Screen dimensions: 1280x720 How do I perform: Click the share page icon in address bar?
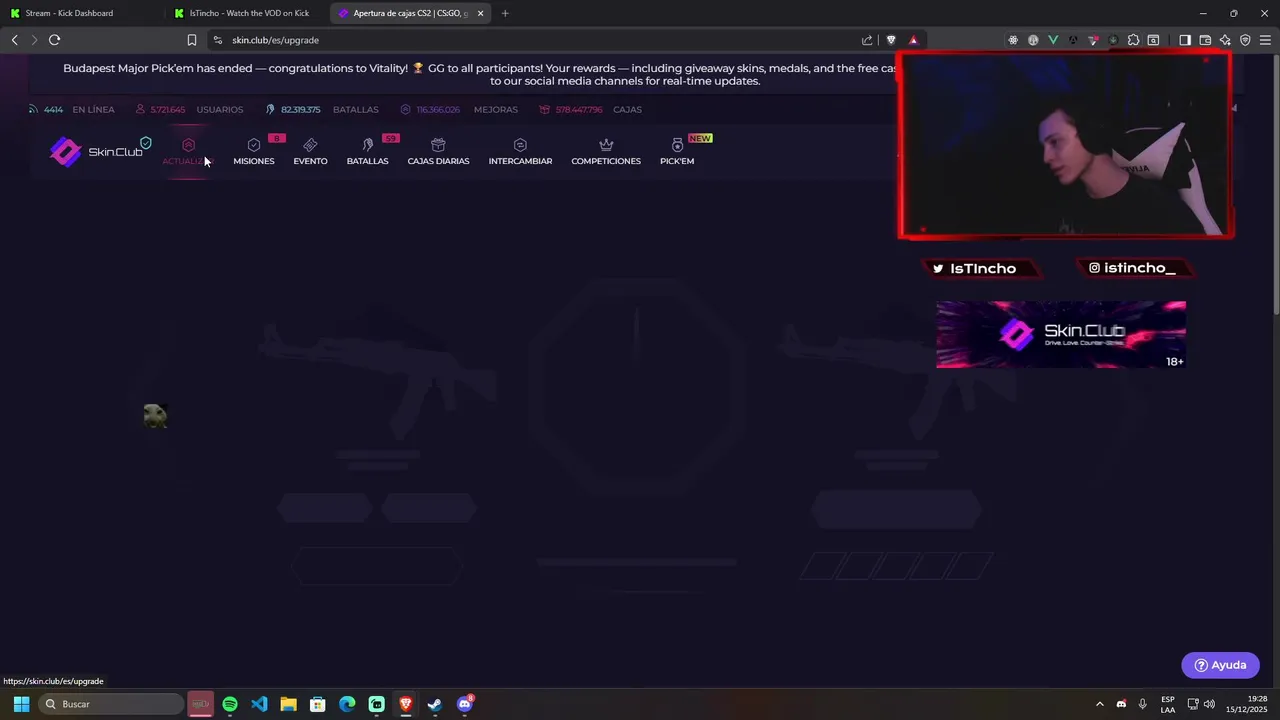click(x=867, y=40)
